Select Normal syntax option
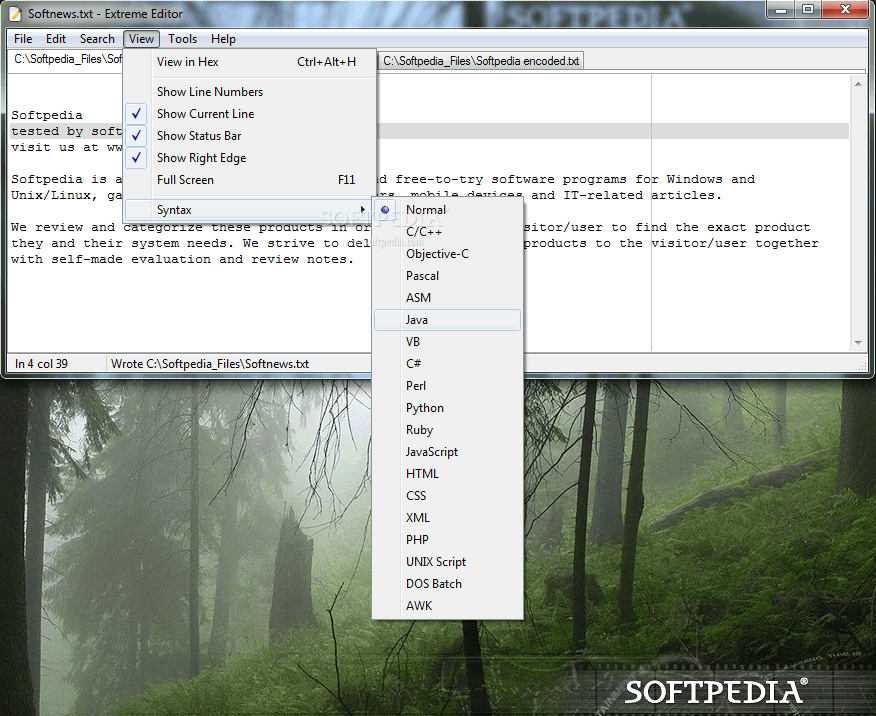This screenshot has width=876, height=716. [x=447, y=210]
